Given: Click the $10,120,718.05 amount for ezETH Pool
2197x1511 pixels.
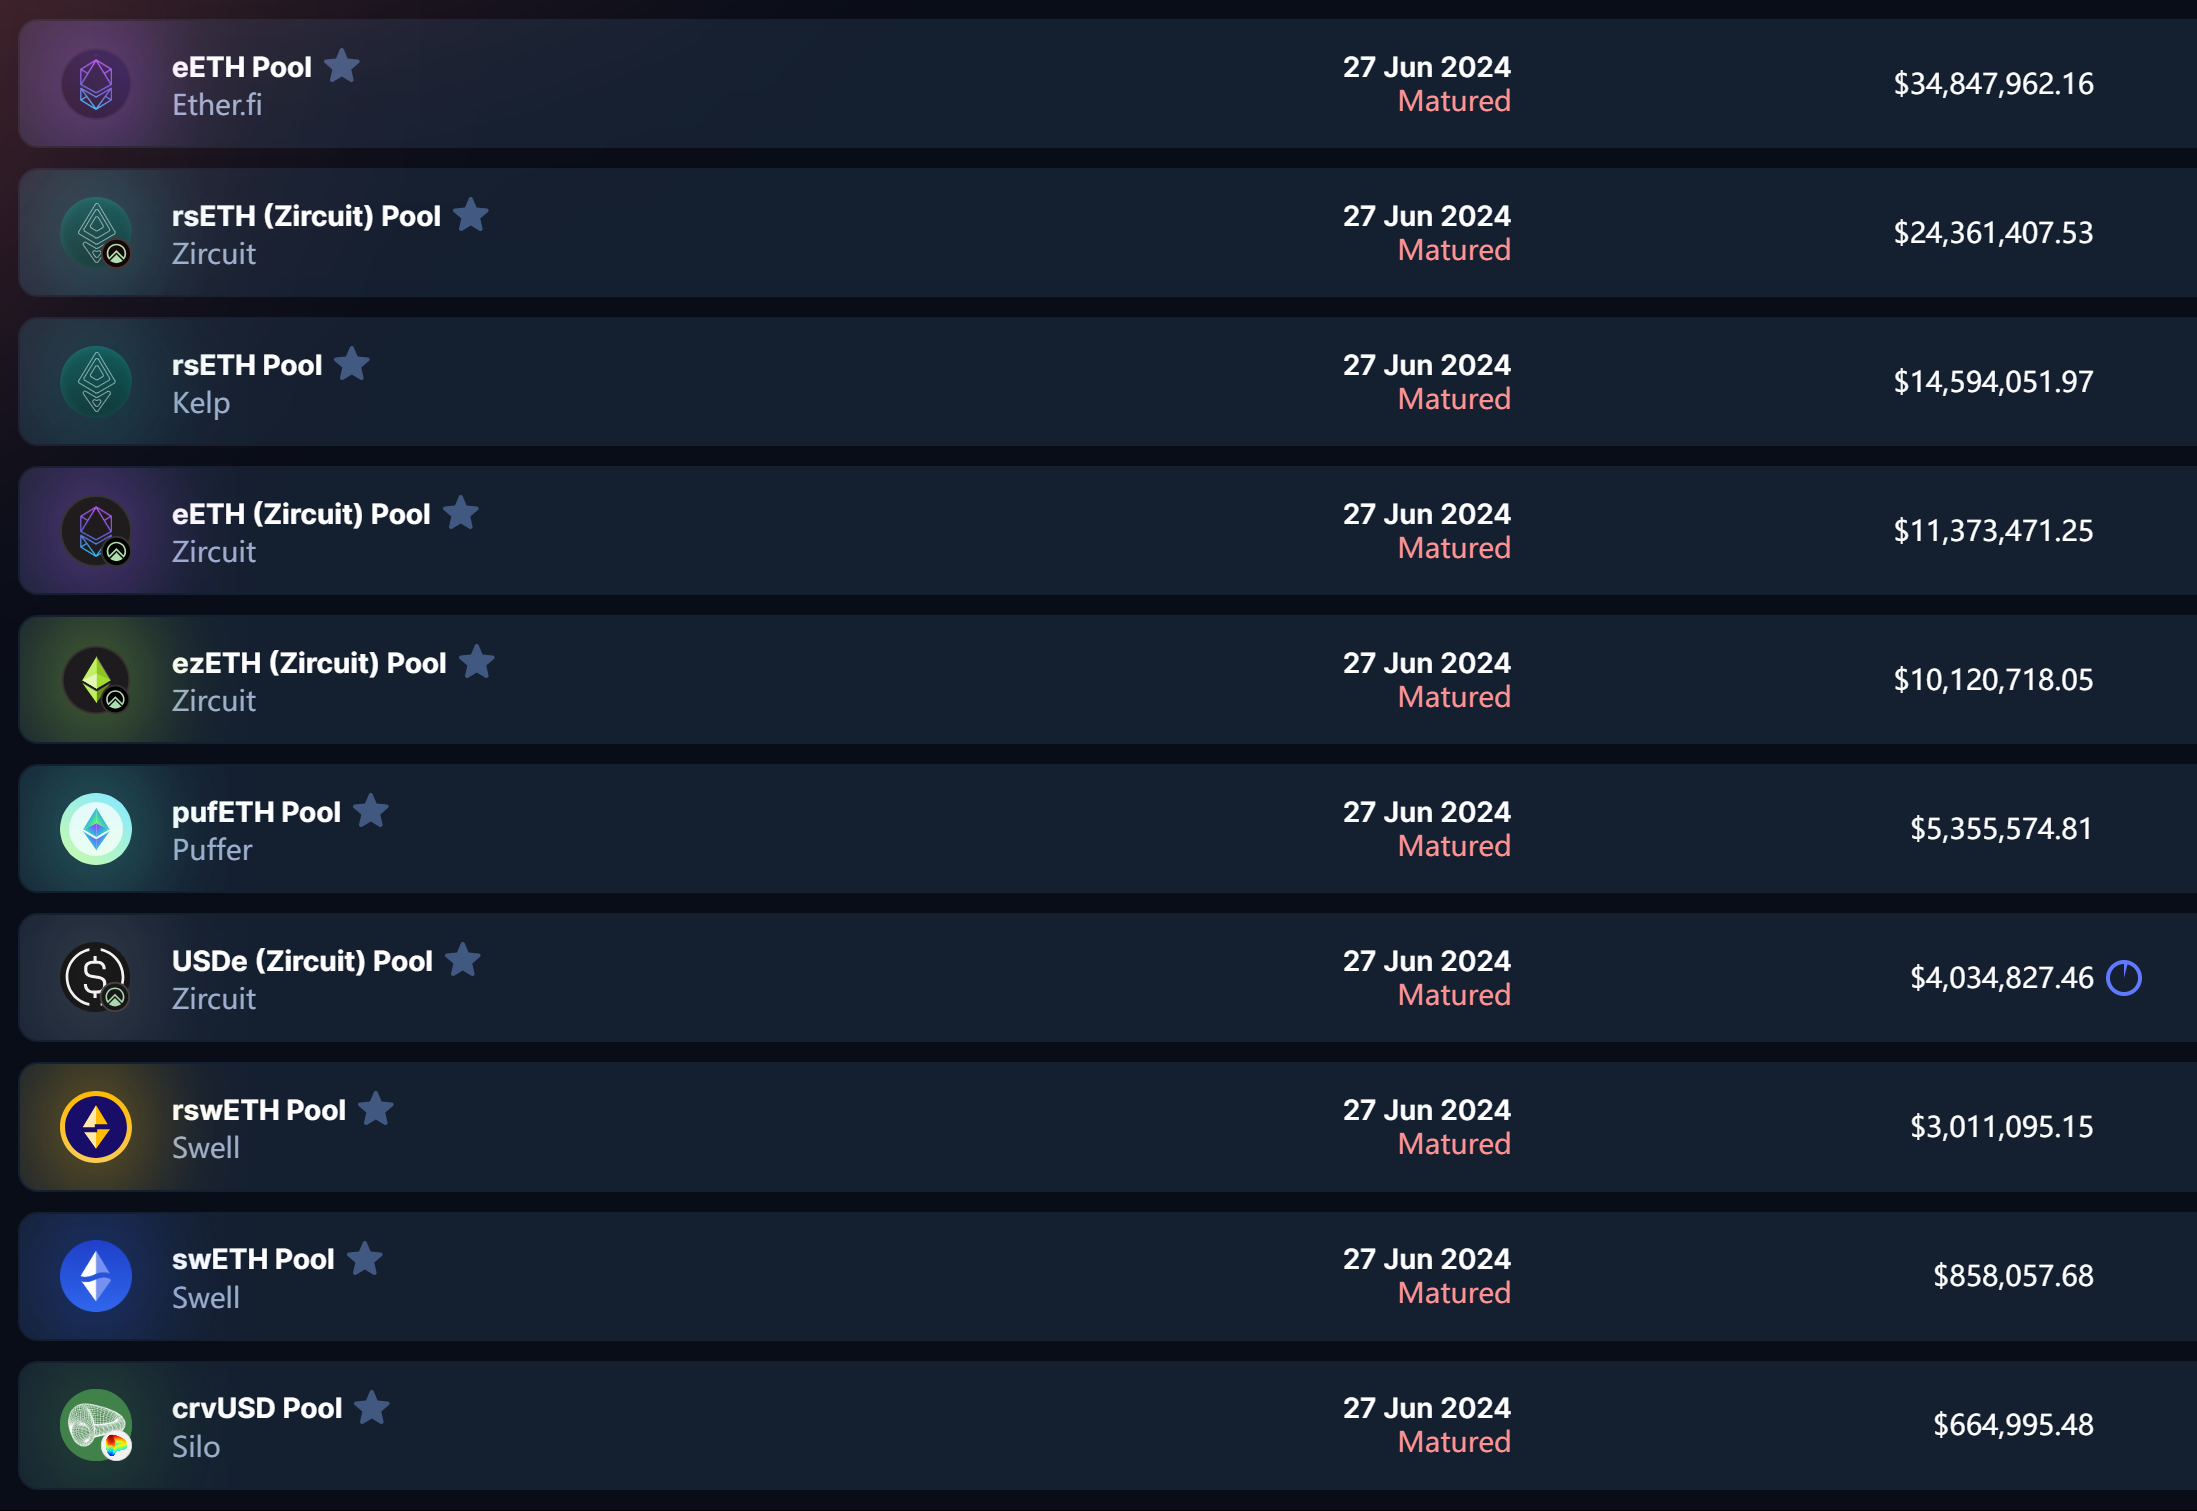Looking at the screenshot, I should (1993, 680).
